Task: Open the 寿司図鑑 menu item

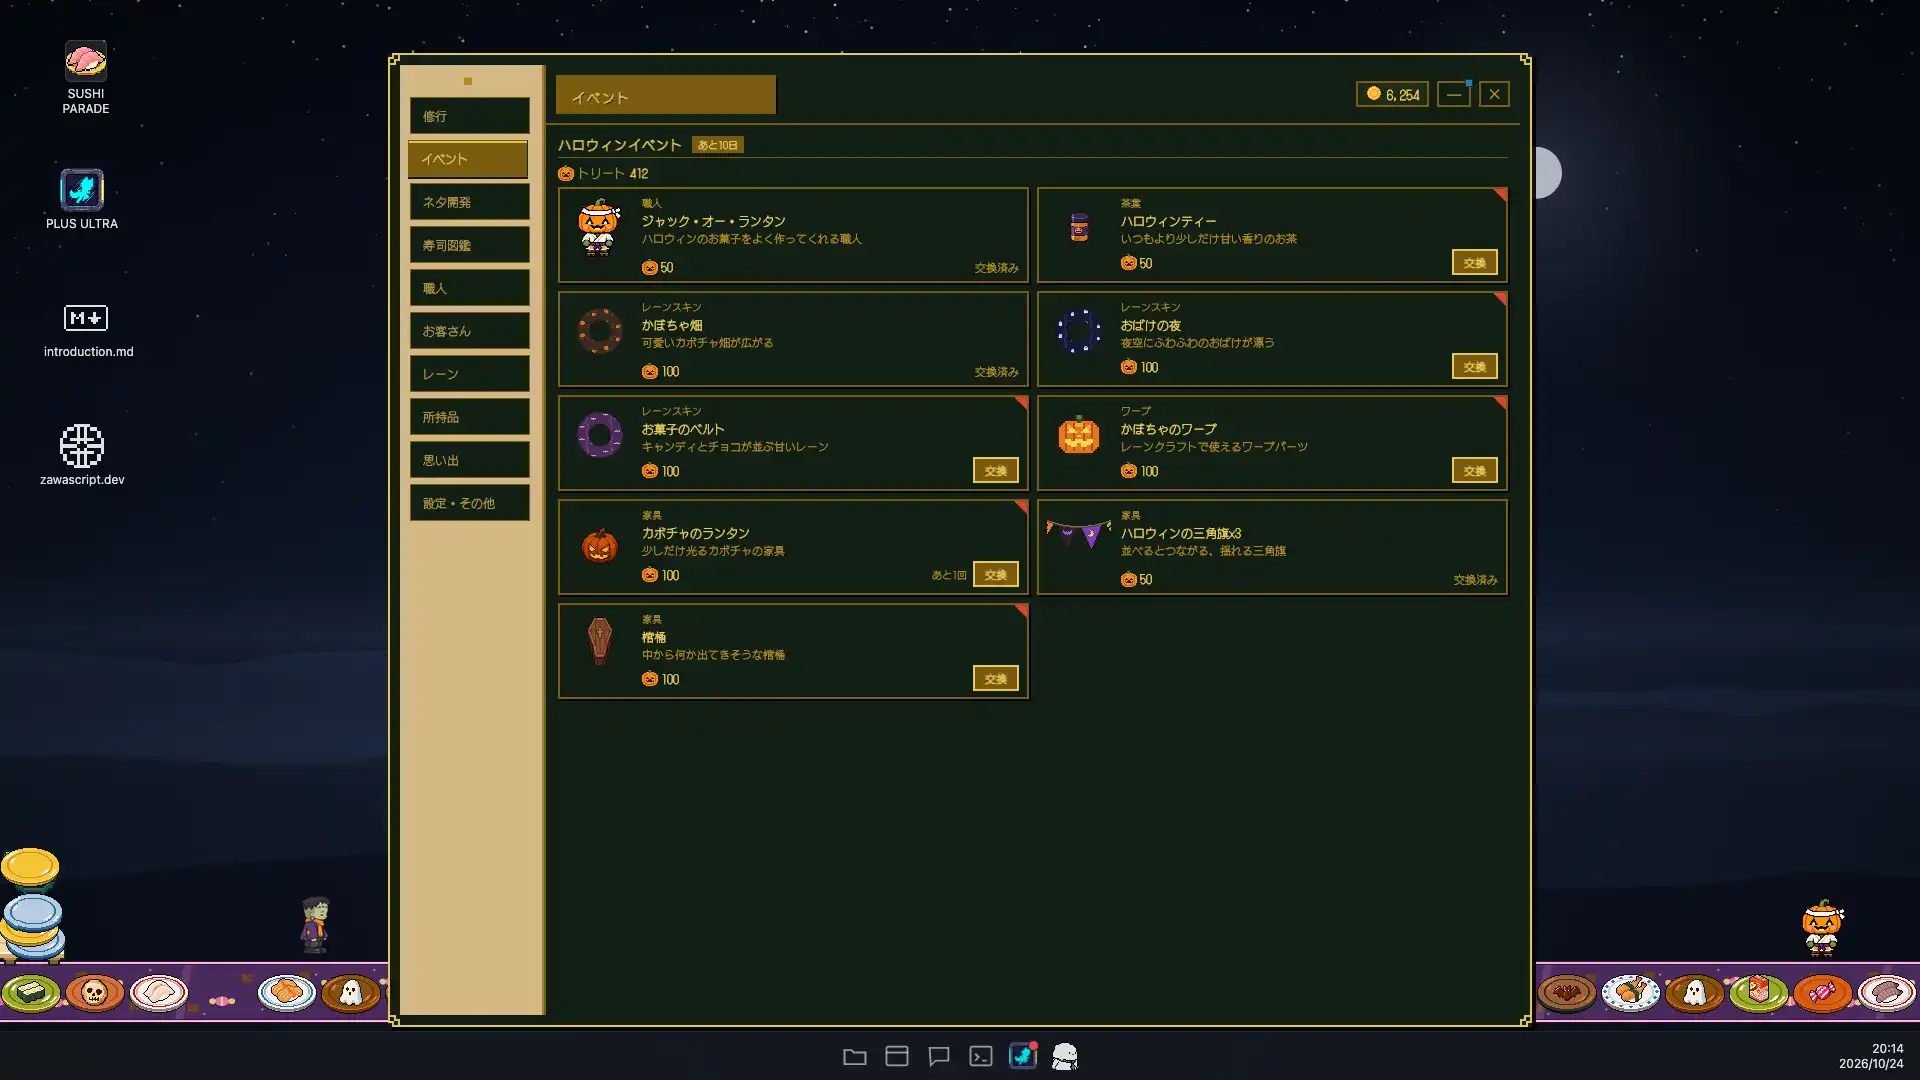Action: (x=469, y=245)
